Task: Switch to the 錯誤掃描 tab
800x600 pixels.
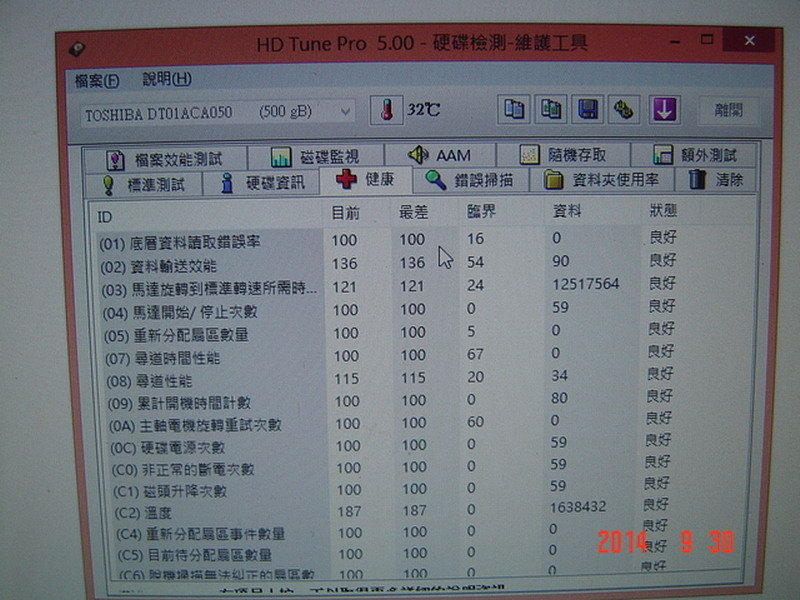Action: point(470,180)
